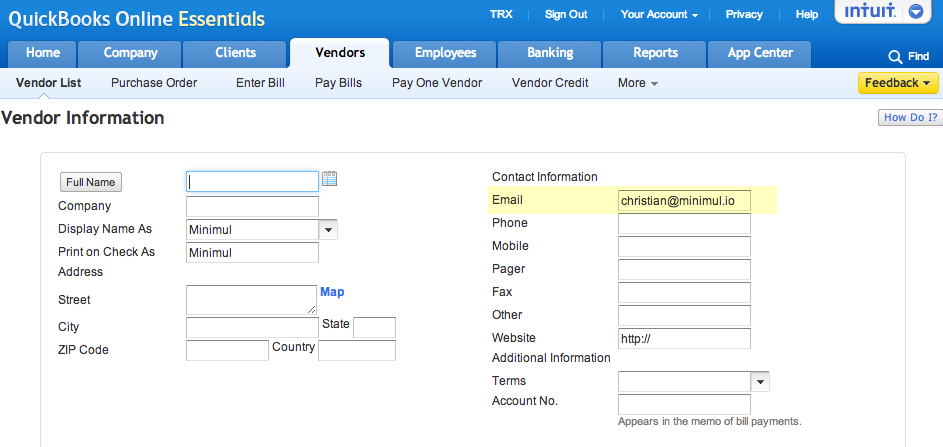Select Pay One Vendor

point(437,83)
